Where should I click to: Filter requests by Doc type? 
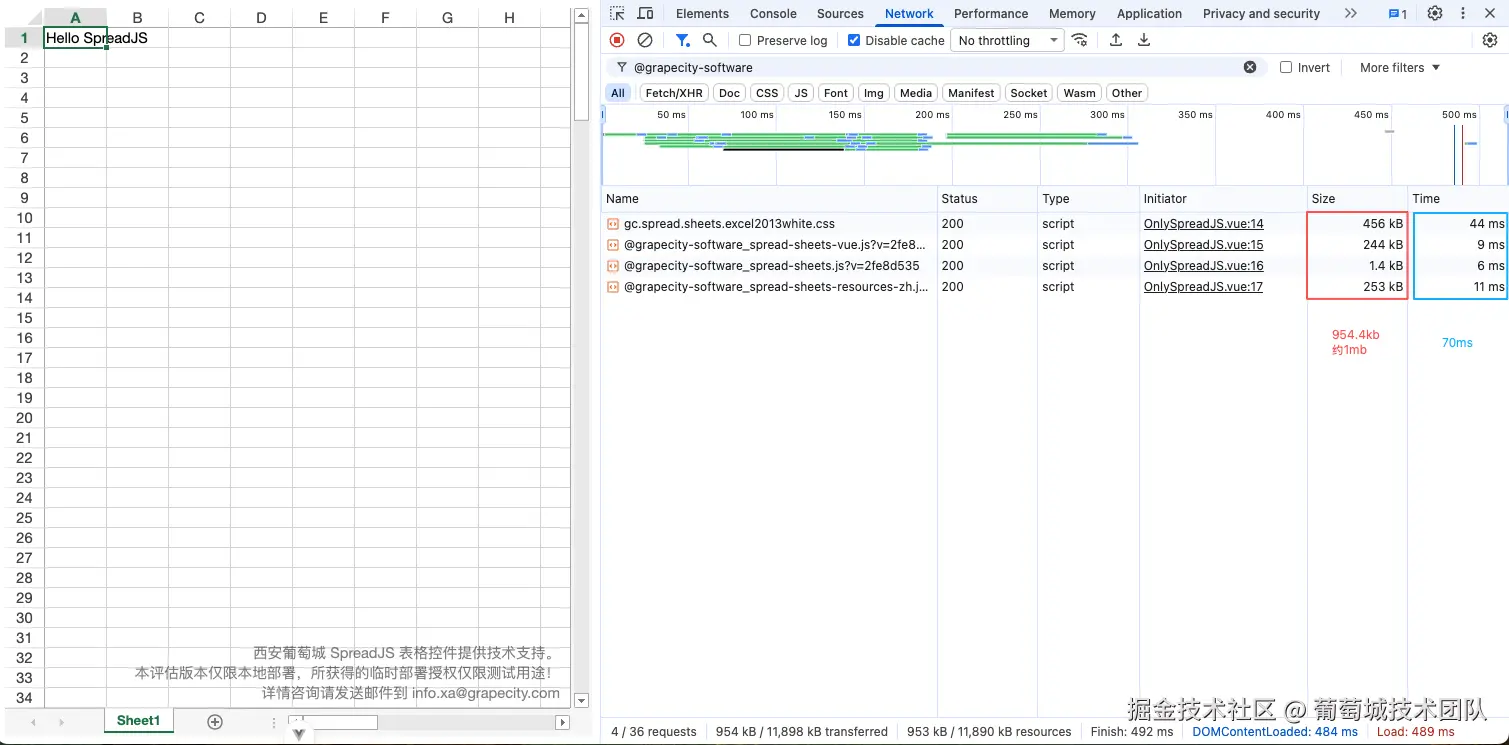(x=730, y=93)
